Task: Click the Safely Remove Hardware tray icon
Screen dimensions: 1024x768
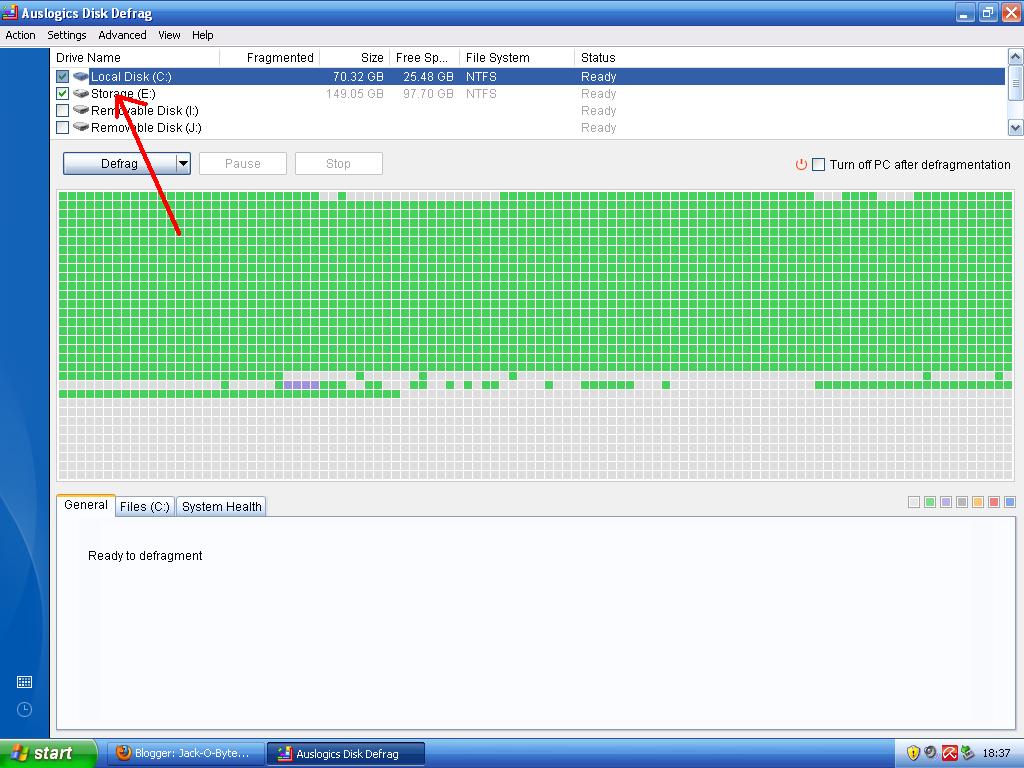Action: click(967, 753)
